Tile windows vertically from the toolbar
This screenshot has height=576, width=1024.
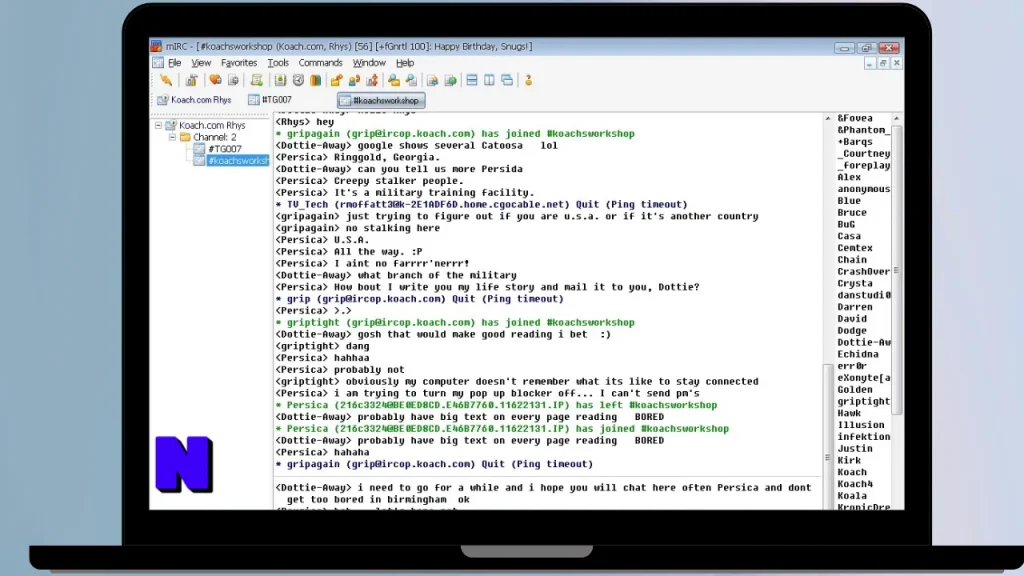click(x=489, y=80)
